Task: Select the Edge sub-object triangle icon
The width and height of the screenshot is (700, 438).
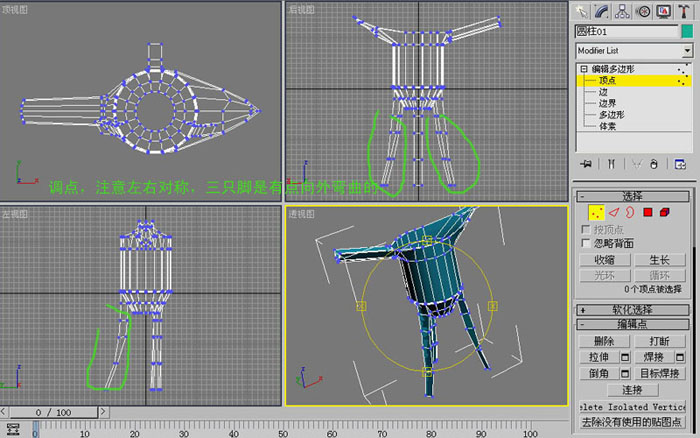Action: tap(614, 213)
